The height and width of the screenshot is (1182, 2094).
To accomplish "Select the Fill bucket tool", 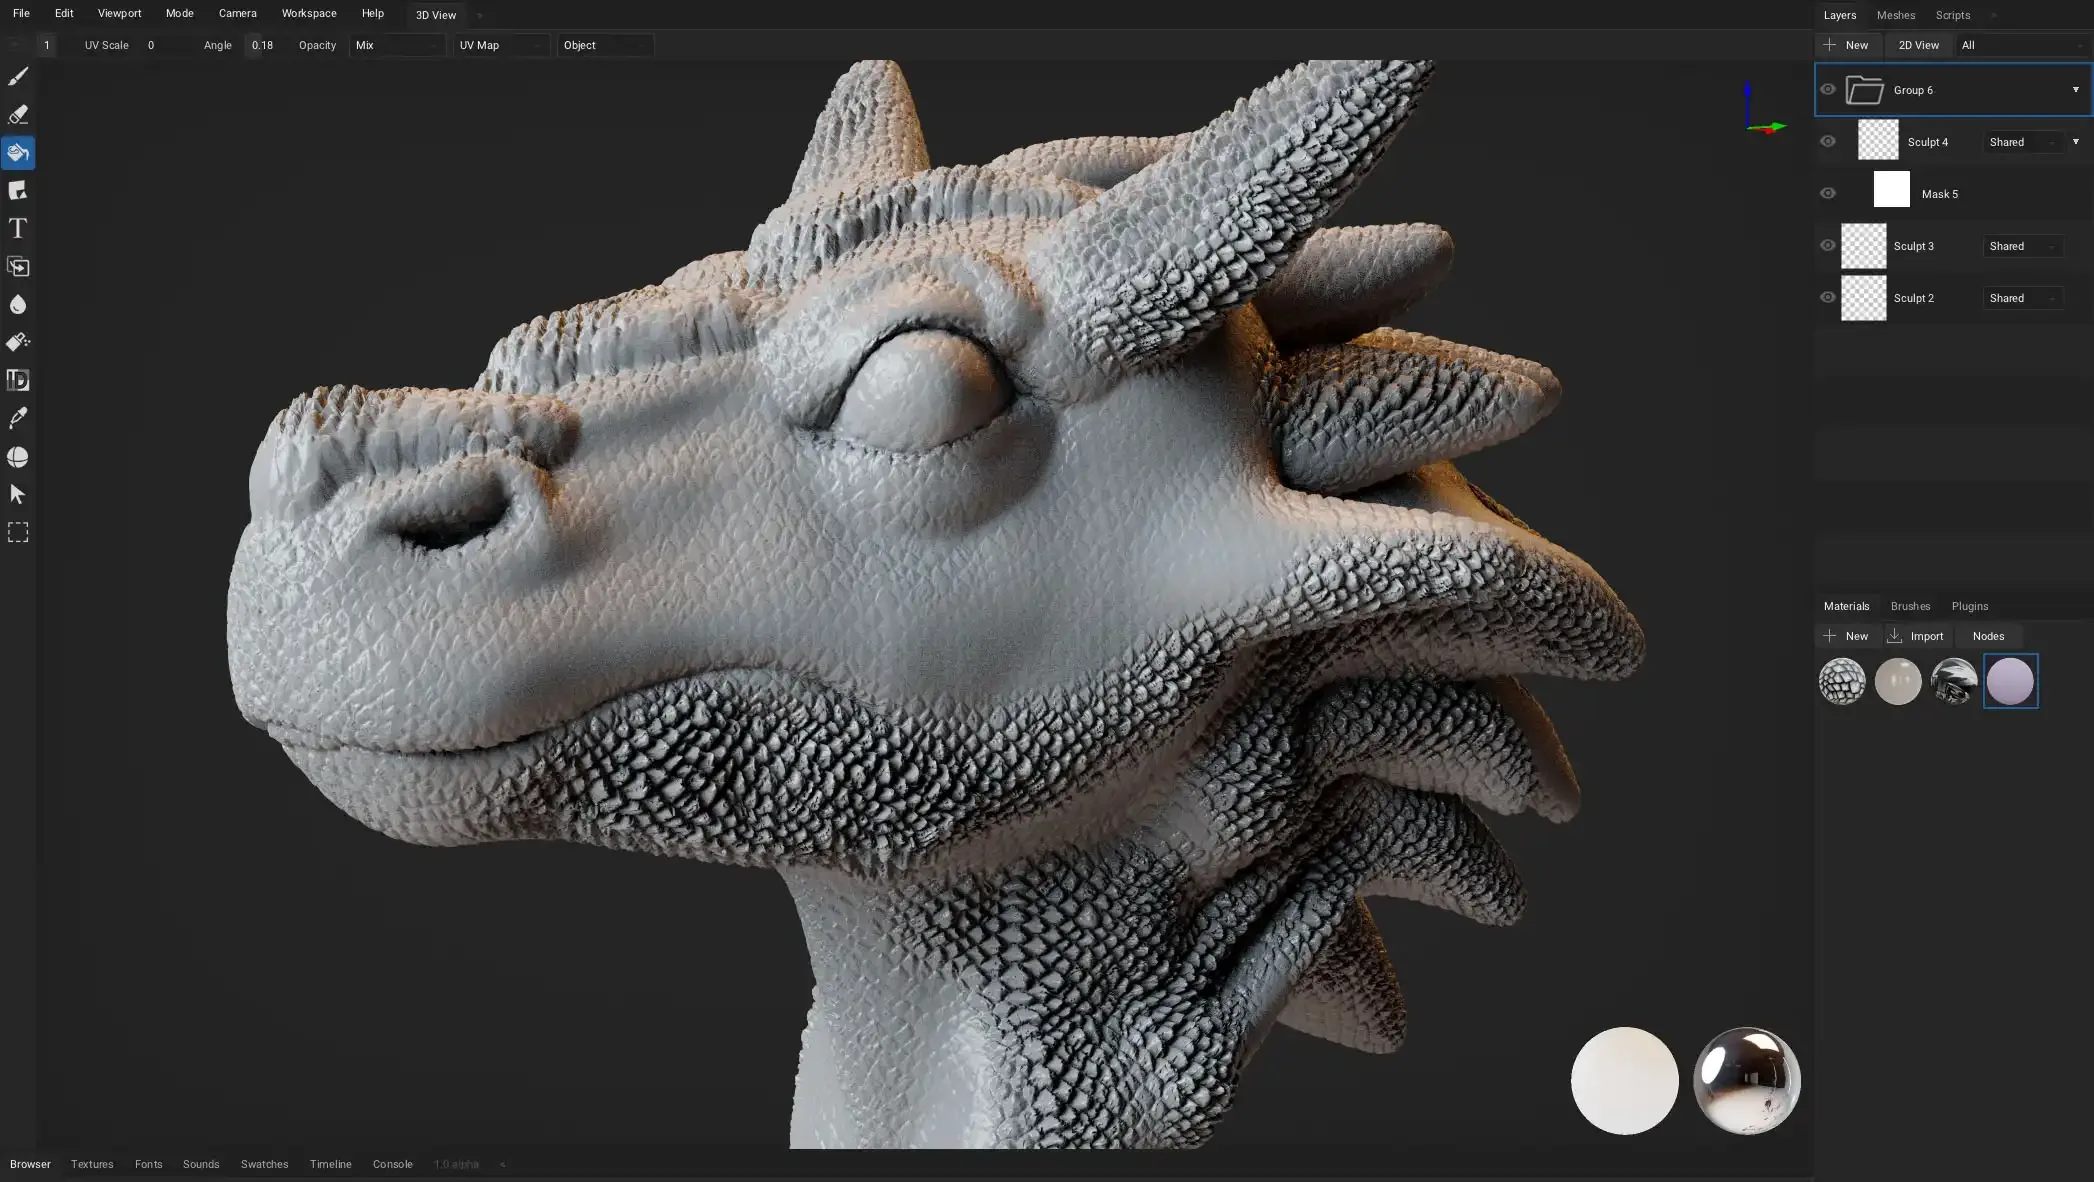I will coord(18,153).
